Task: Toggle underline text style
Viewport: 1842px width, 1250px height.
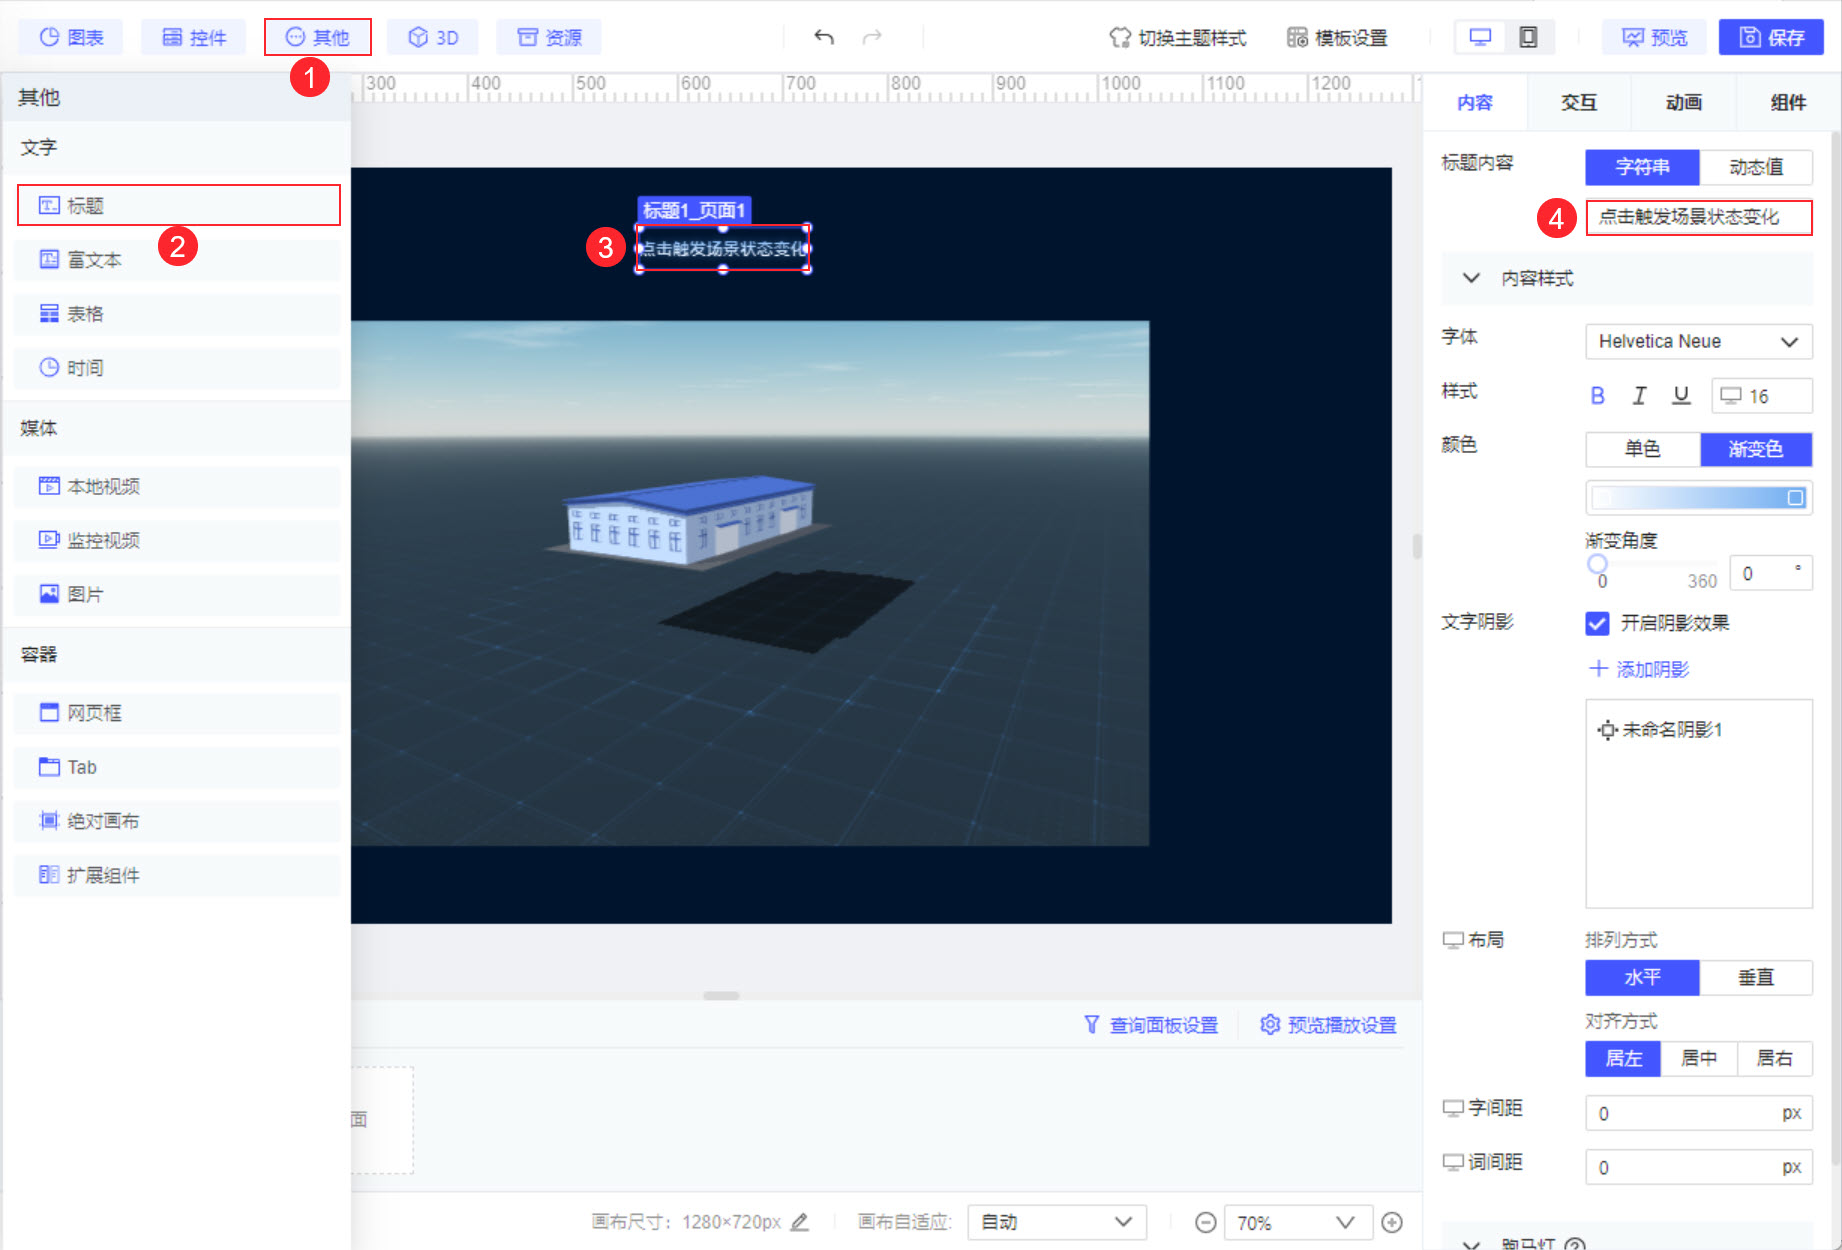Action: 1681,396
